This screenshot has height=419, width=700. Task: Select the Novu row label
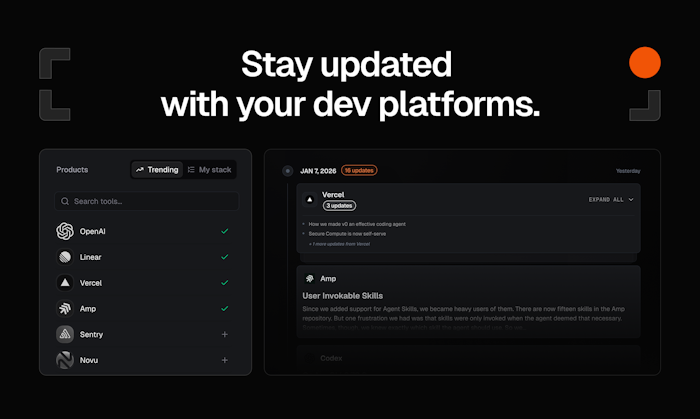(x=88, y=360)
